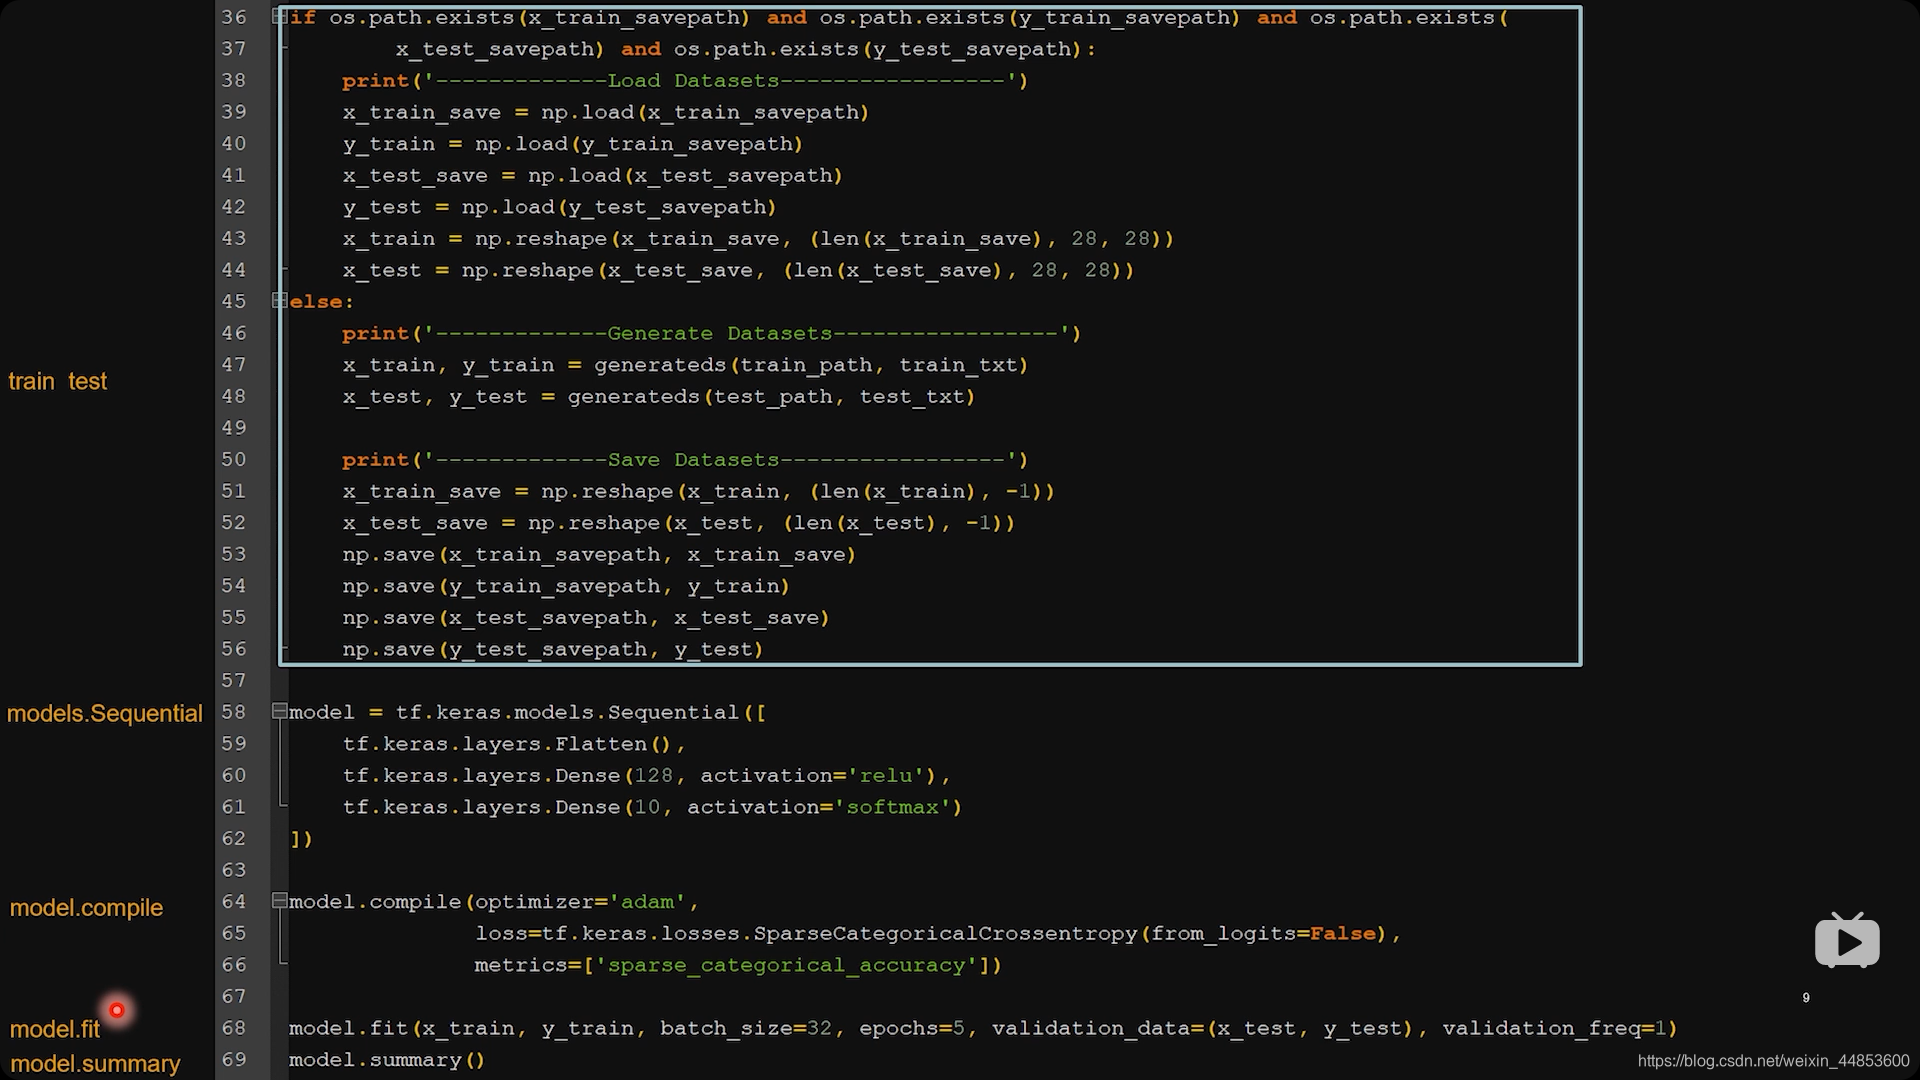1920x1080 pixels.
Task: Click line number 68 in the gutter
Action: tap(234, 1028)
